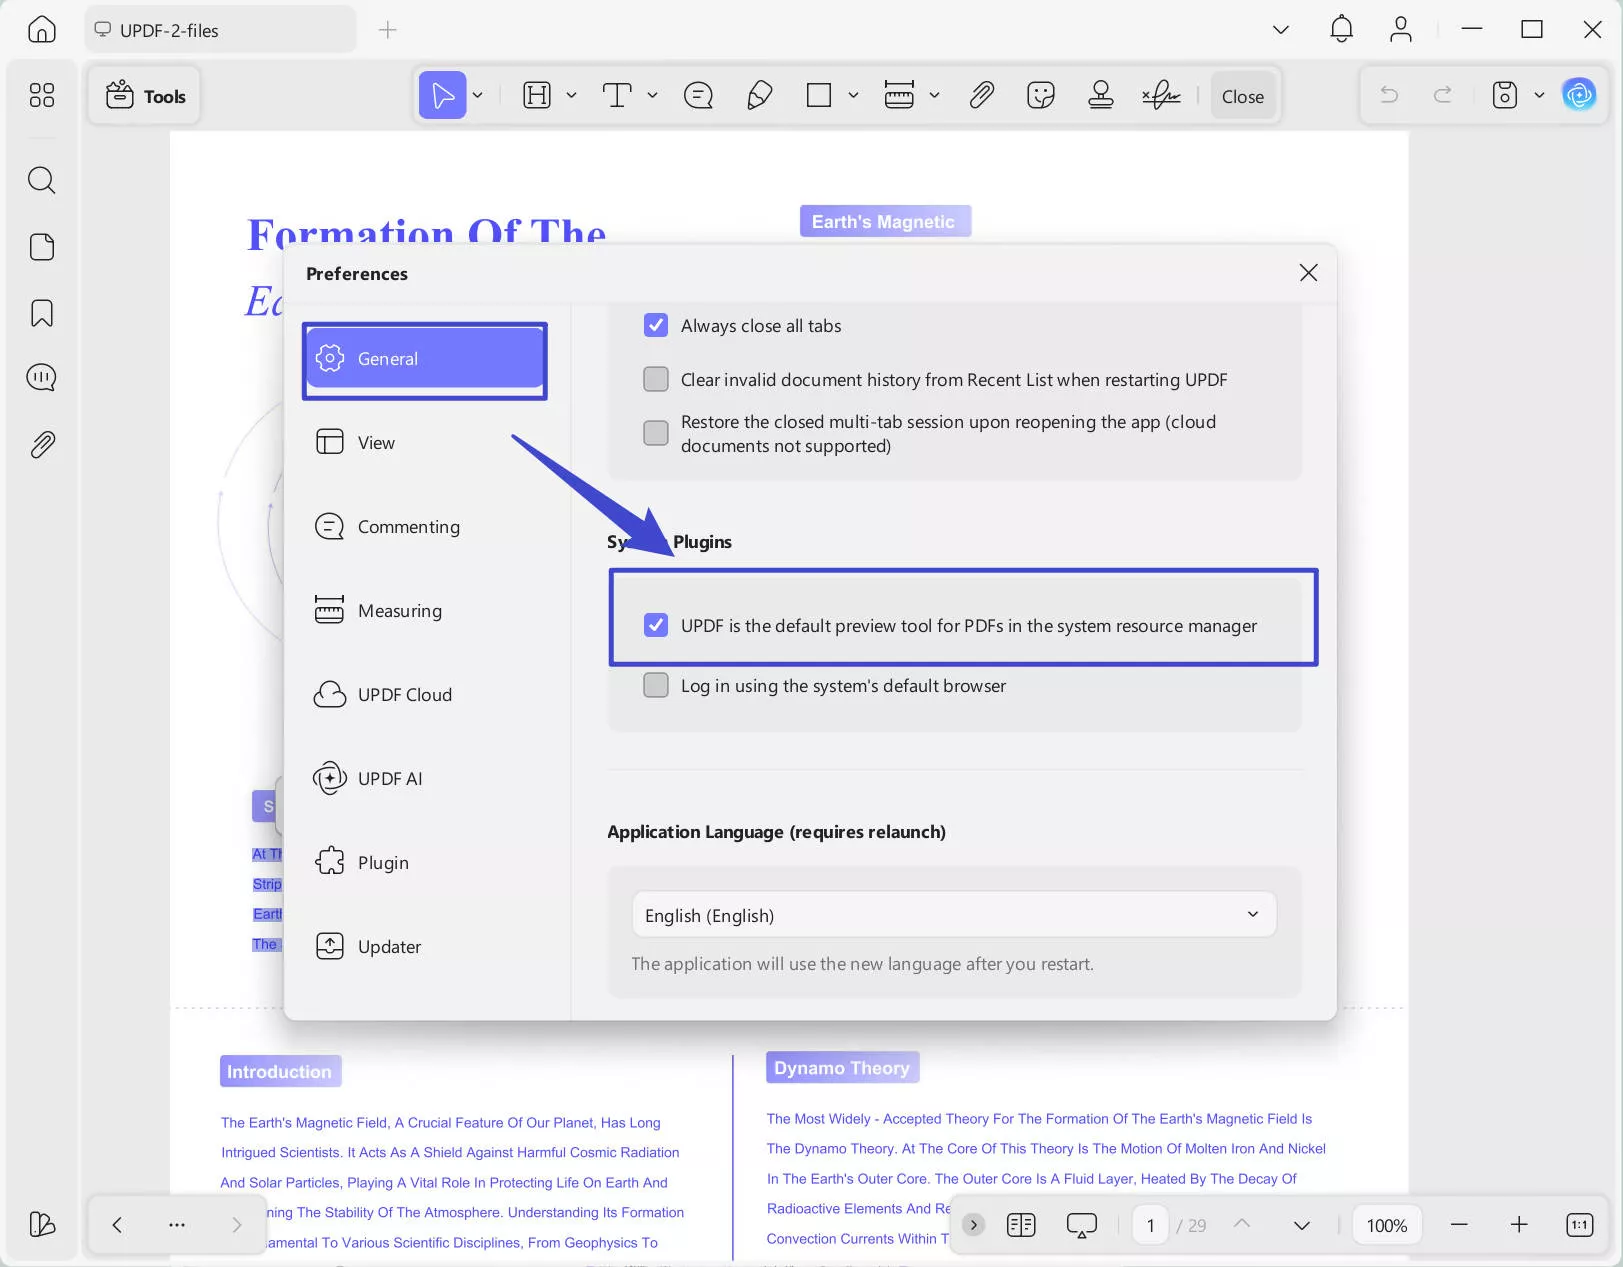
Task: Switch to UPDF AI preferences tab
Action: (x=425, y=778)
